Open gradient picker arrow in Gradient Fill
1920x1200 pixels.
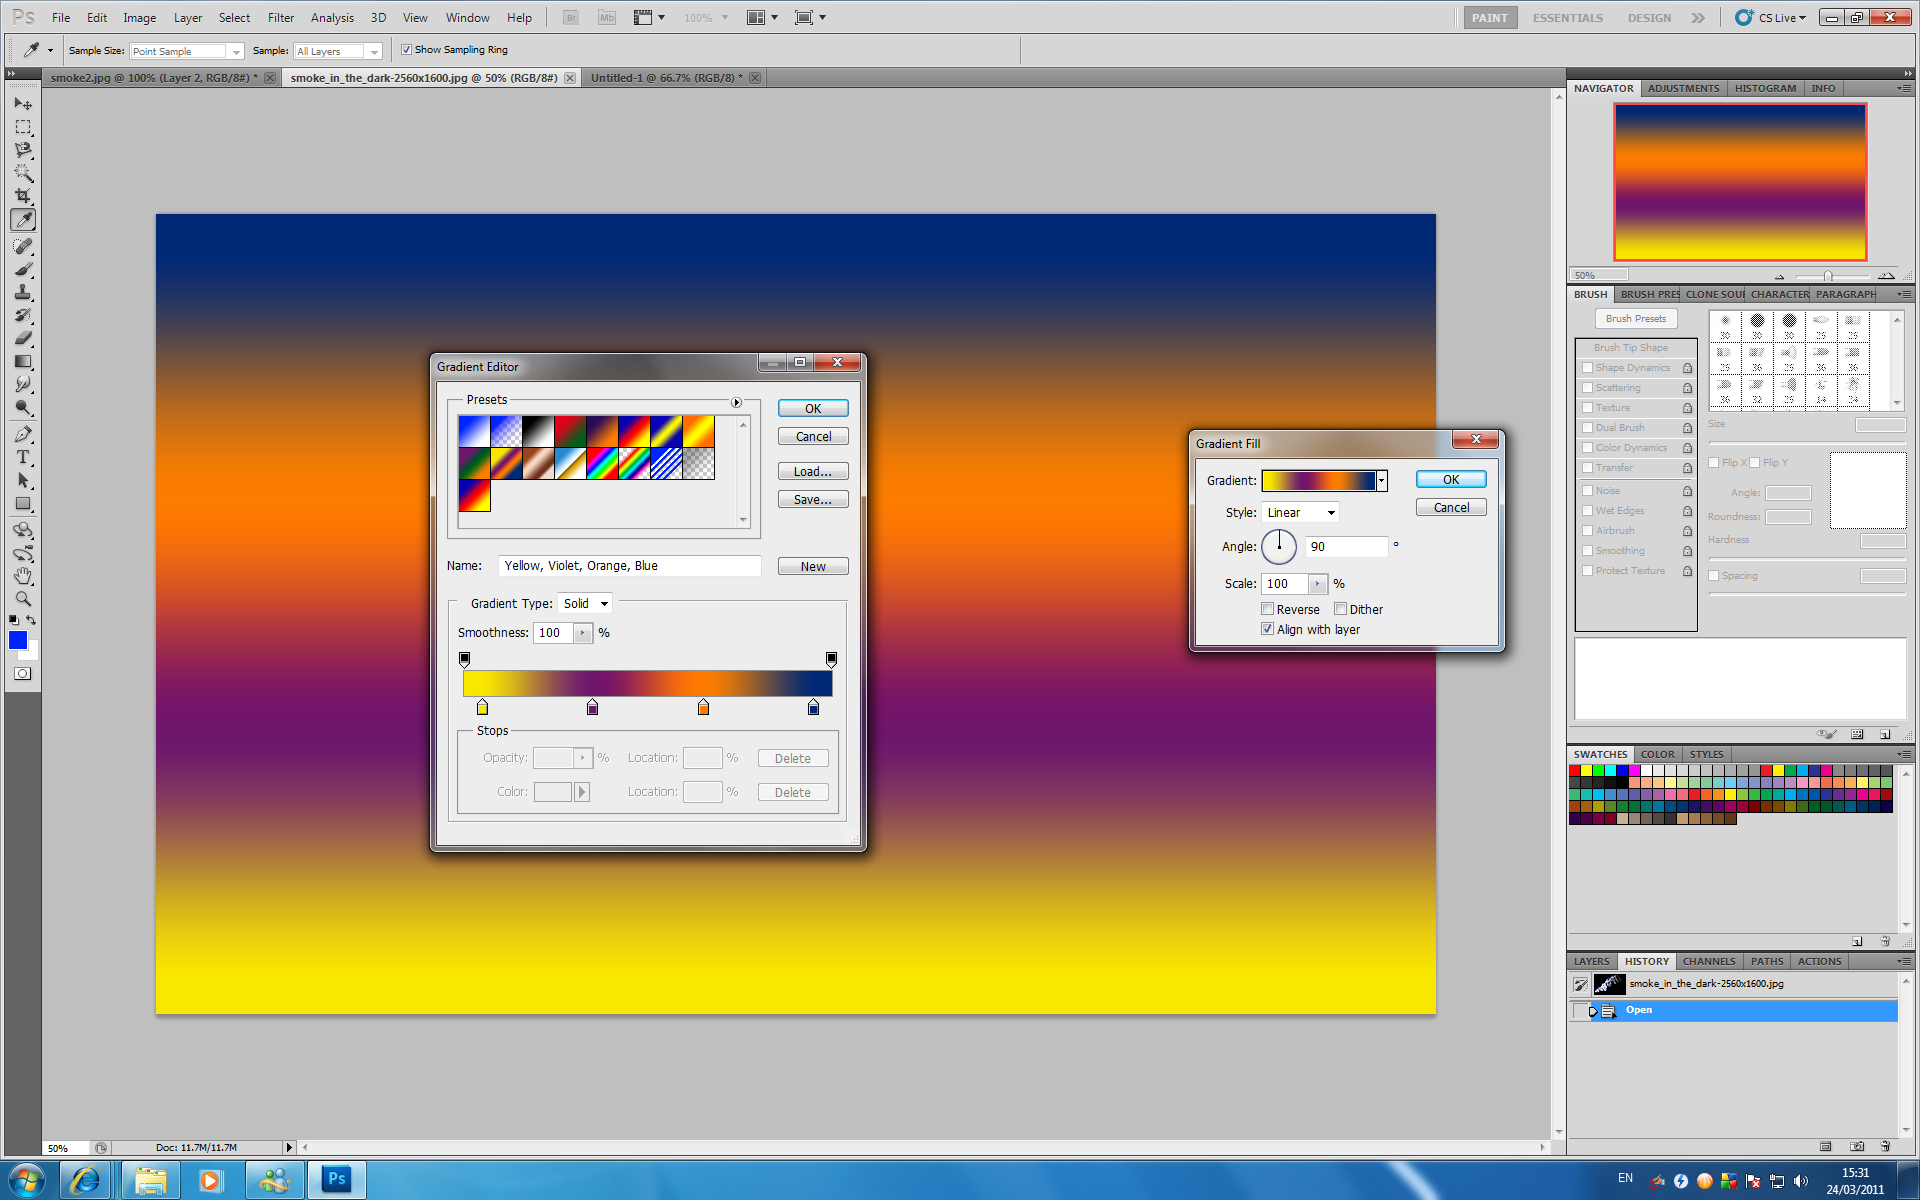1381,481
